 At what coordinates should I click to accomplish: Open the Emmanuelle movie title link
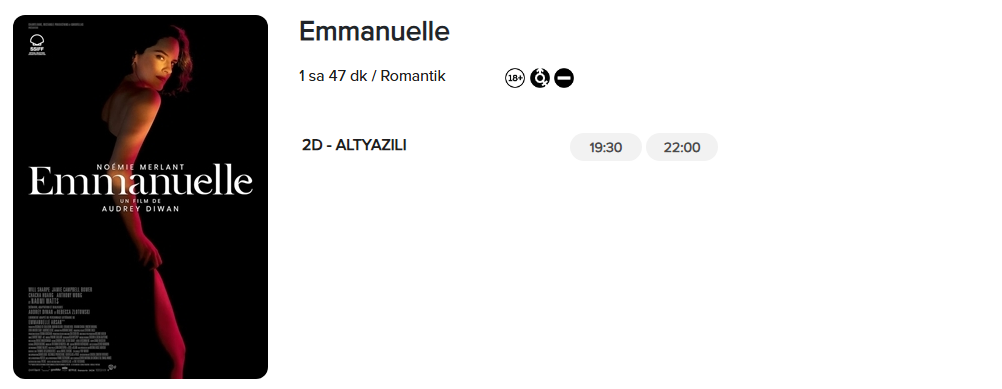[x=374, y=31]
